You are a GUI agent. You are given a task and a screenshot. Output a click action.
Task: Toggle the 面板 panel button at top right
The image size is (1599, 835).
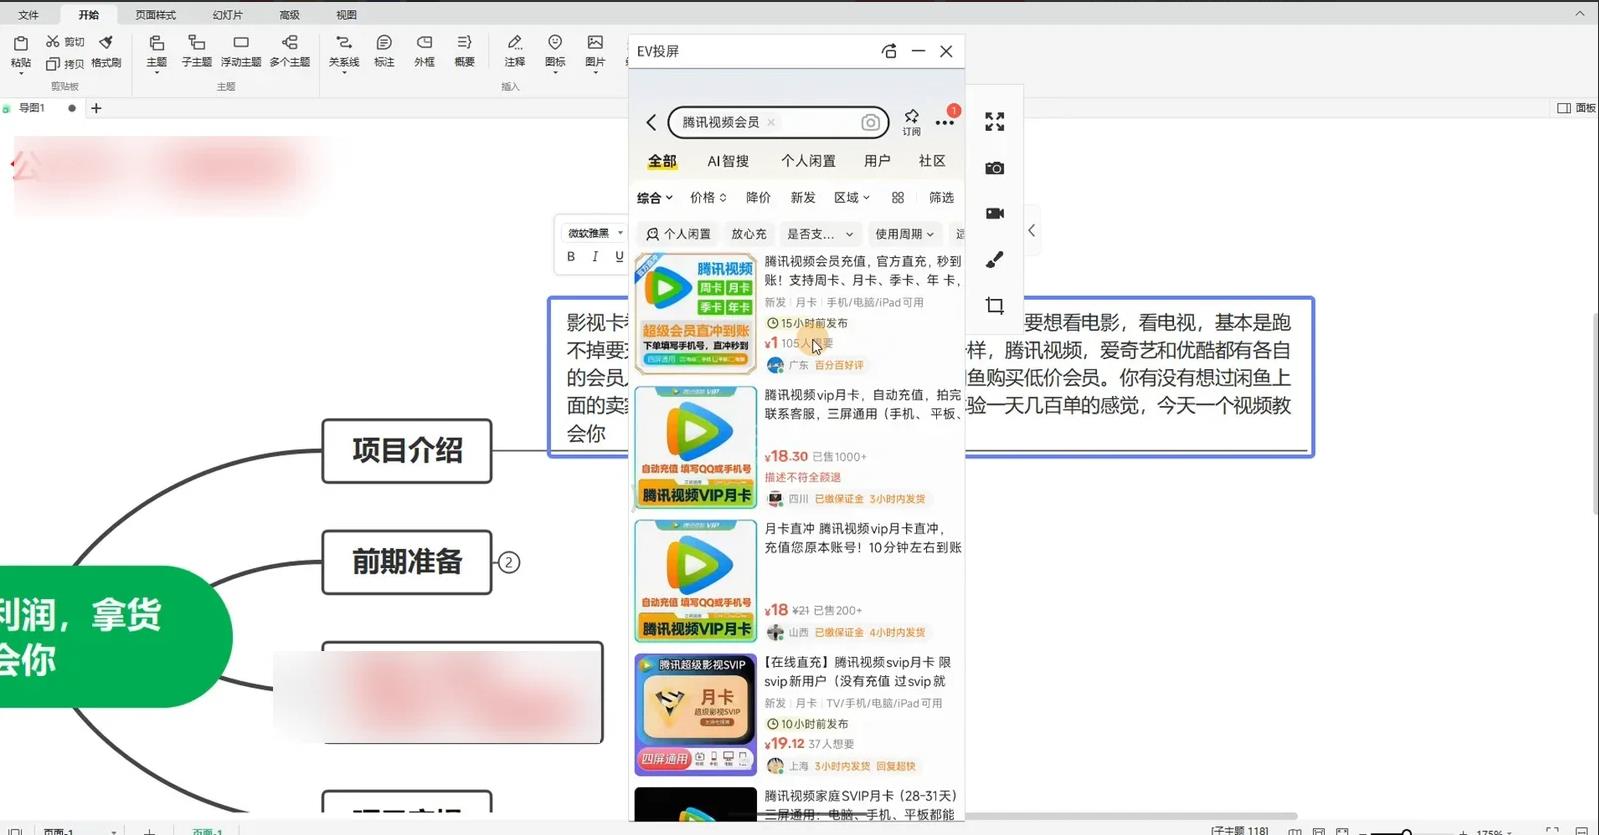pyautogui.click(x=1576, y=108)
